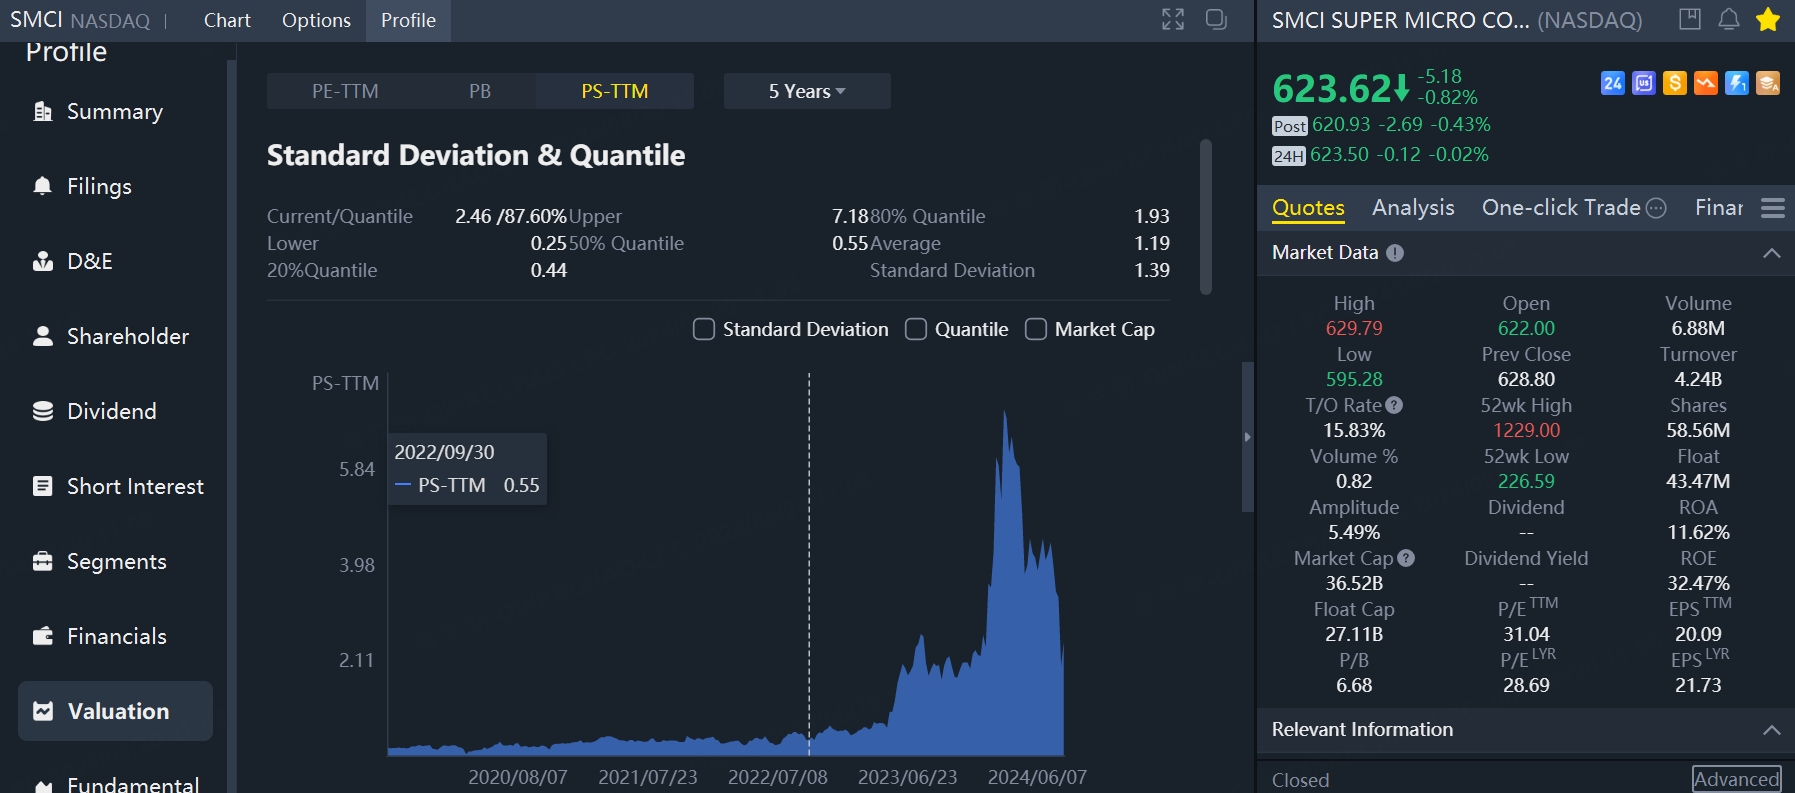Click the Segments briefcase icon in sidebar
Image resolution: width=1795 pixels, height=793 pixels.
[x=43, y=561]
